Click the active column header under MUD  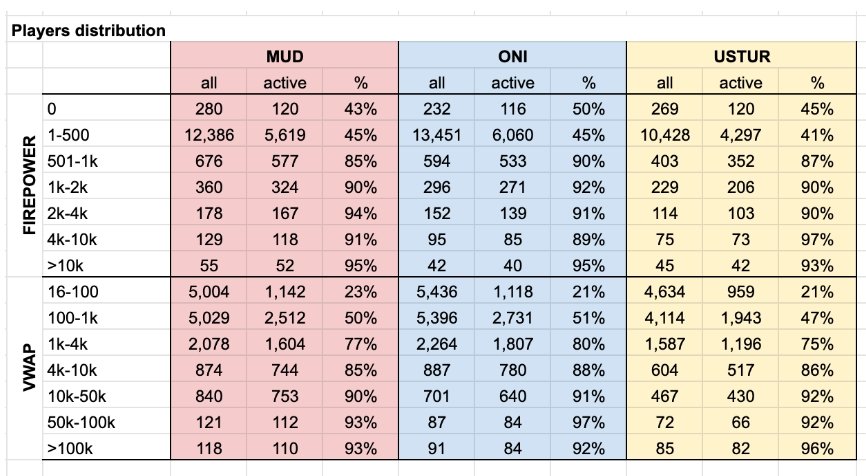tap(284, 83)
